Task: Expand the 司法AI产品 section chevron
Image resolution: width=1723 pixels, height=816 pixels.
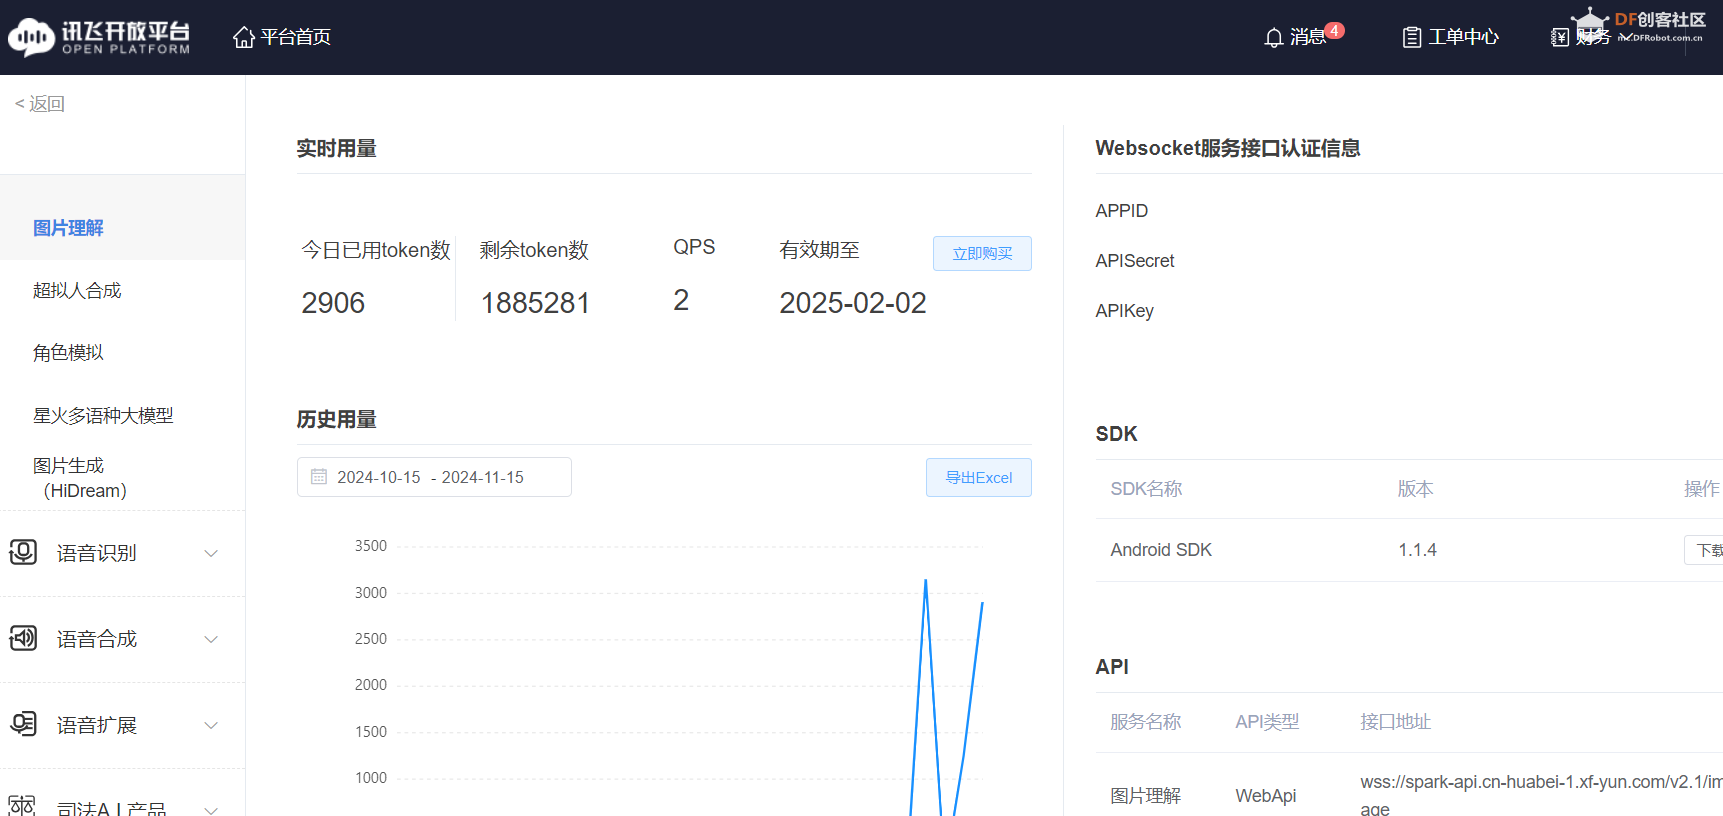Action: click(211, 809)
